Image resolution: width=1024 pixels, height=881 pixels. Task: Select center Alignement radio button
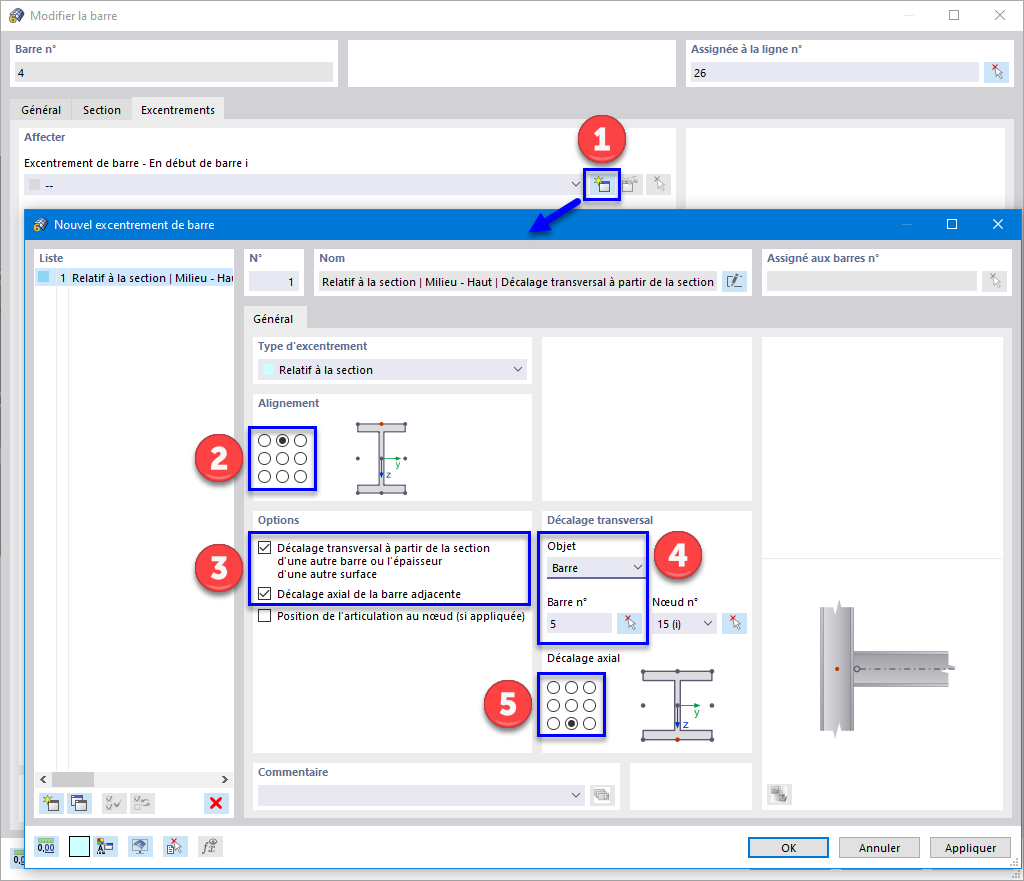282,458
